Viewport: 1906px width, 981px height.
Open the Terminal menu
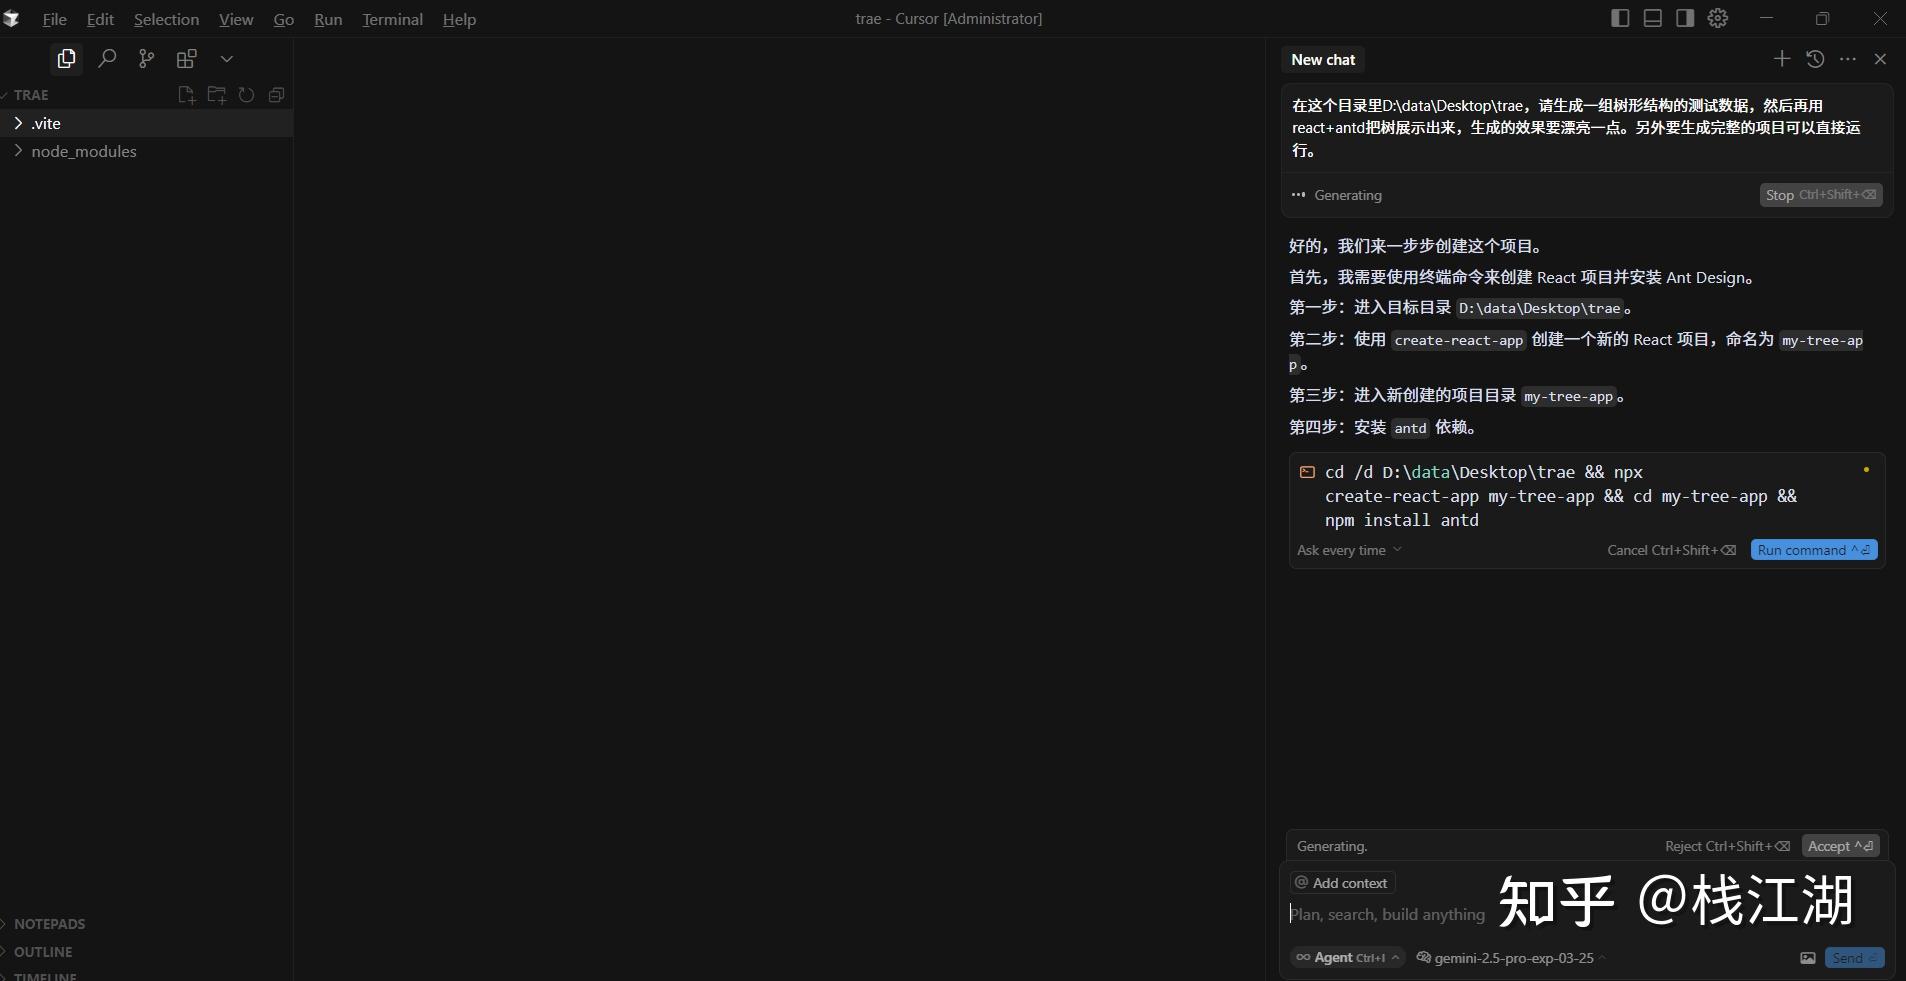(x=392, y=19)
